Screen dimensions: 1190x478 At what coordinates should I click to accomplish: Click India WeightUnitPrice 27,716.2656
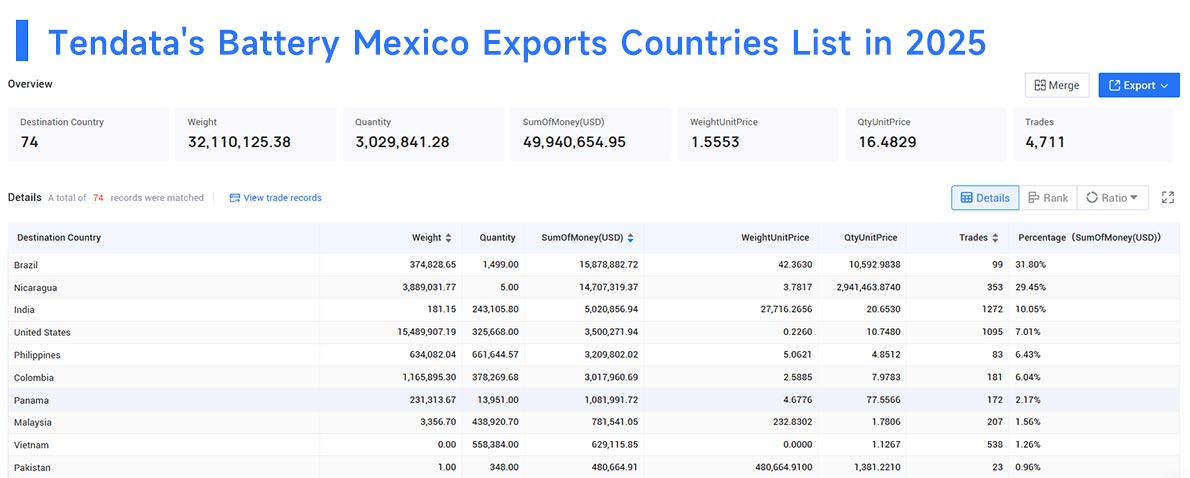point(784,310)
